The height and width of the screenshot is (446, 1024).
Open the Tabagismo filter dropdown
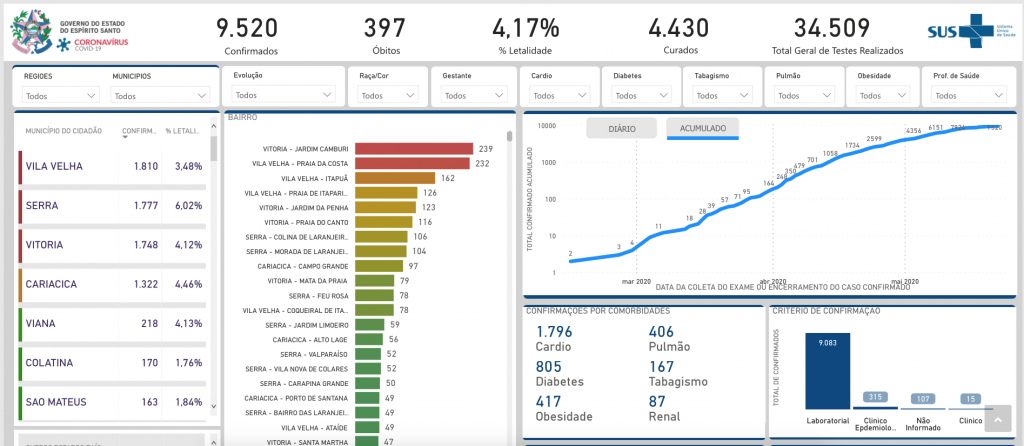click(718, 96)
